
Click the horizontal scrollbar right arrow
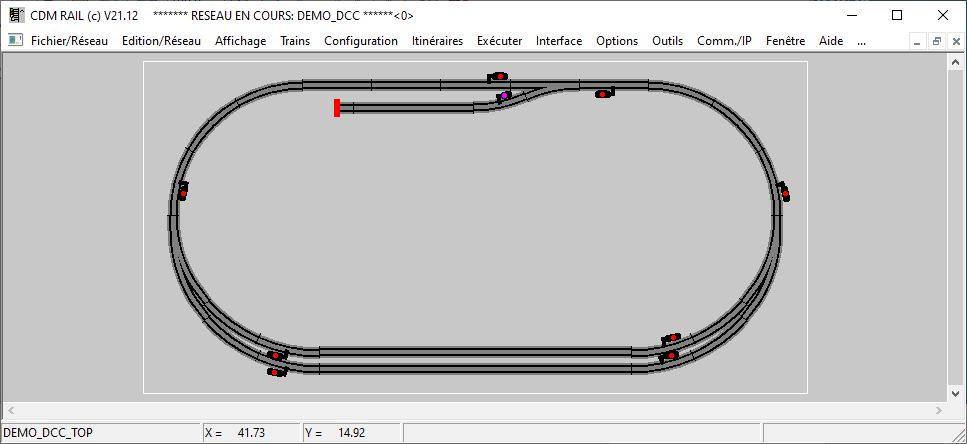[x=939, y=409]
